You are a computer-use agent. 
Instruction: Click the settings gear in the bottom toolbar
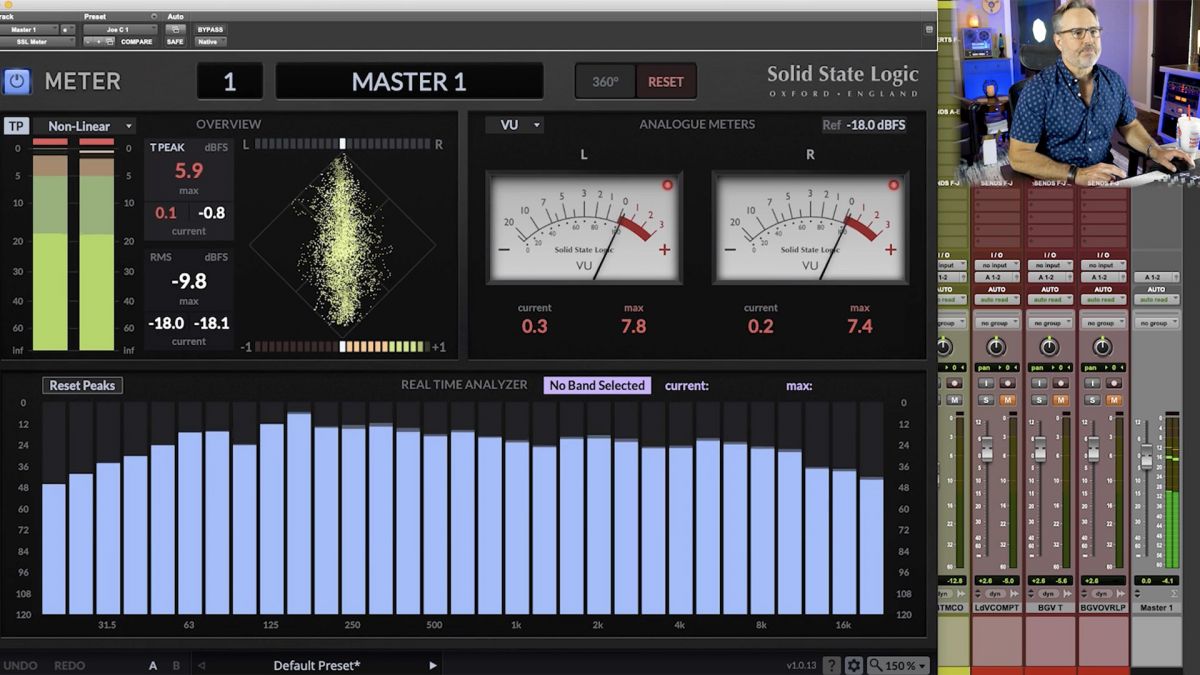tap(855, 664)
